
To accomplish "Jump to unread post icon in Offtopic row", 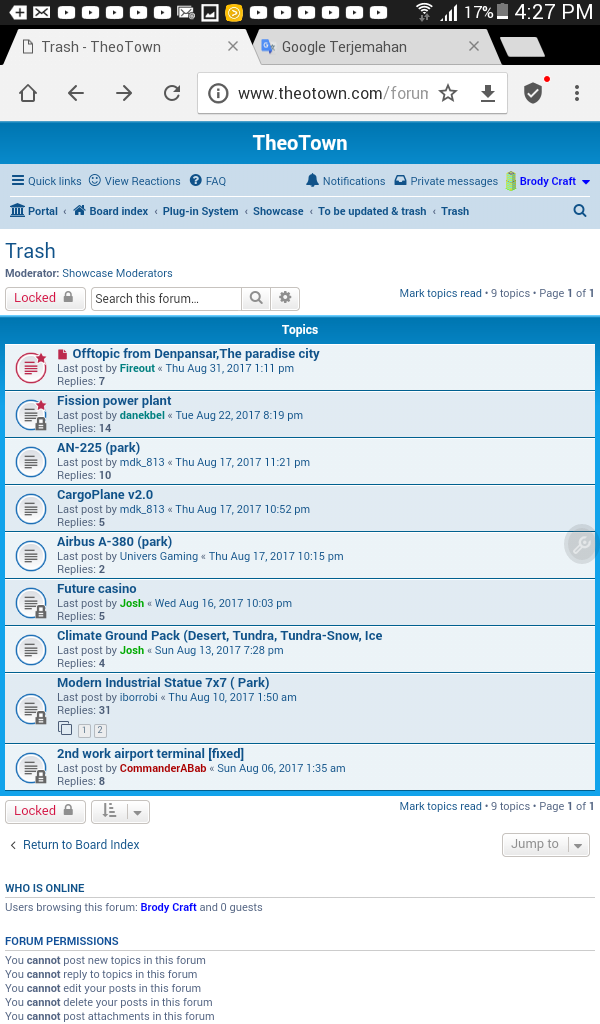I will (x=63, y=354).
